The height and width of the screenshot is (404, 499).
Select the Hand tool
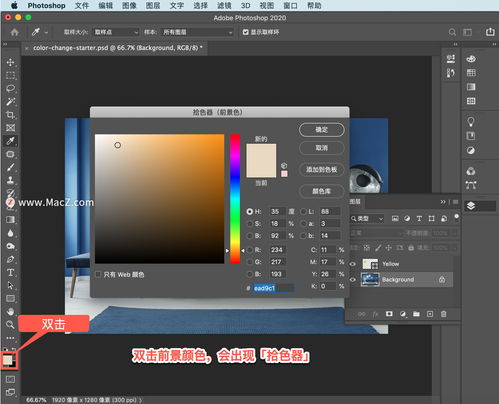(x=10, y=311)
